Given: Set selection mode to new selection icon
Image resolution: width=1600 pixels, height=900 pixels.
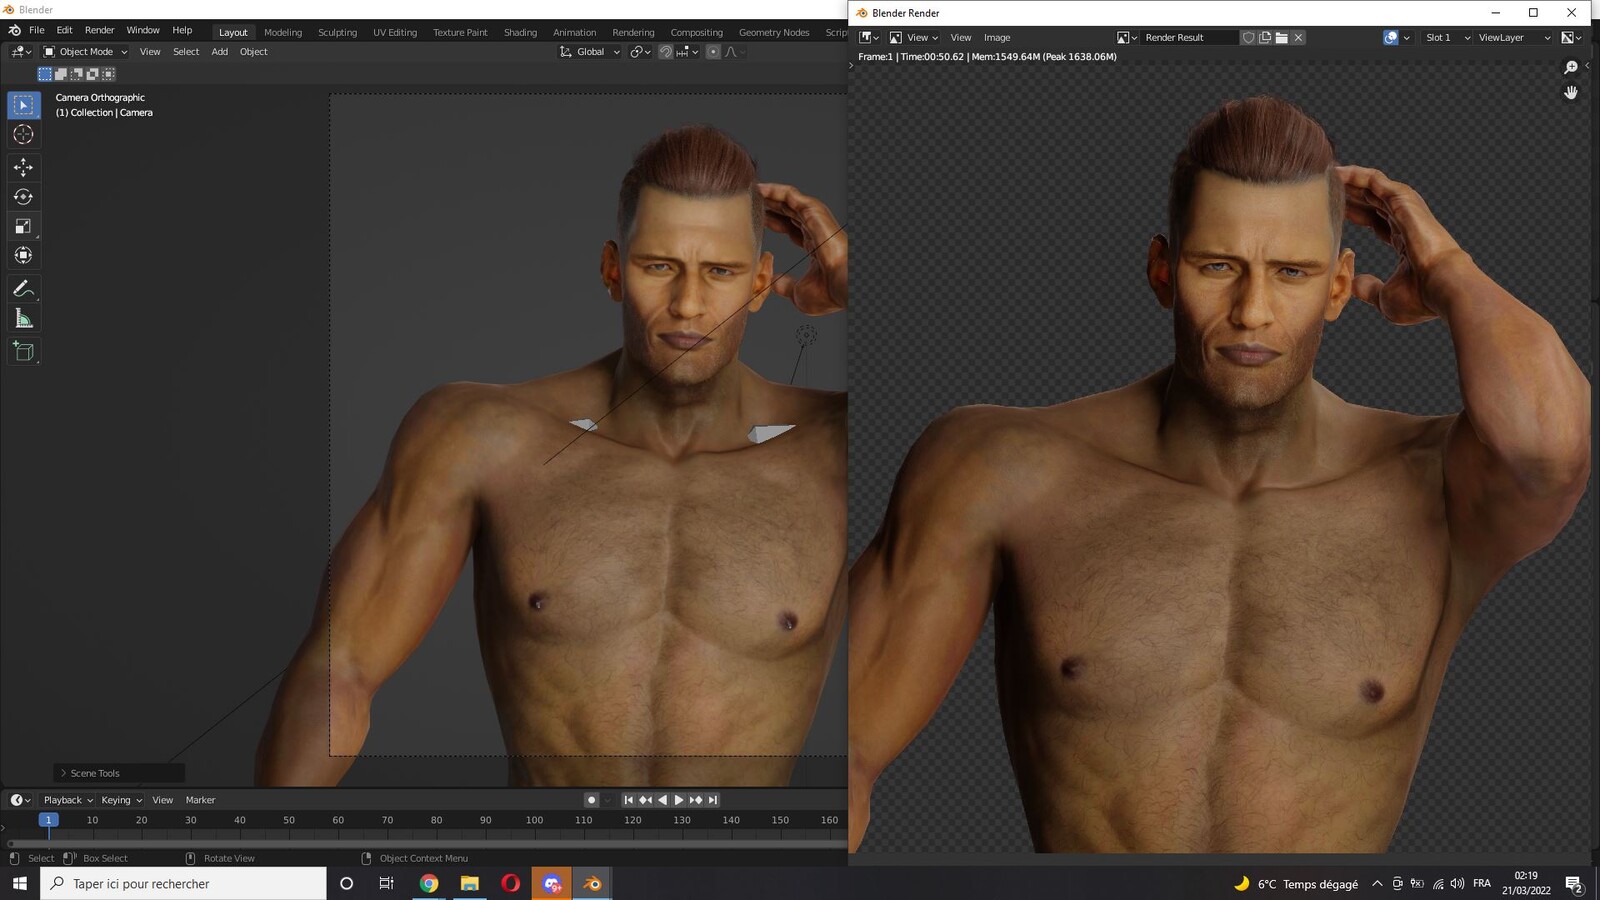Looking at the screenshot, I should [x=44, y=74].
